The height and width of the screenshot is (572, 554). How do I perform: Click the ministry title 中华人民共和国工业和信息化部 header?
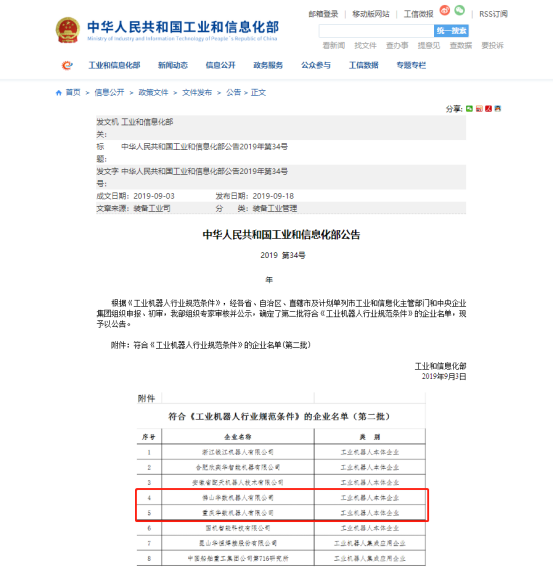(183, 27)
